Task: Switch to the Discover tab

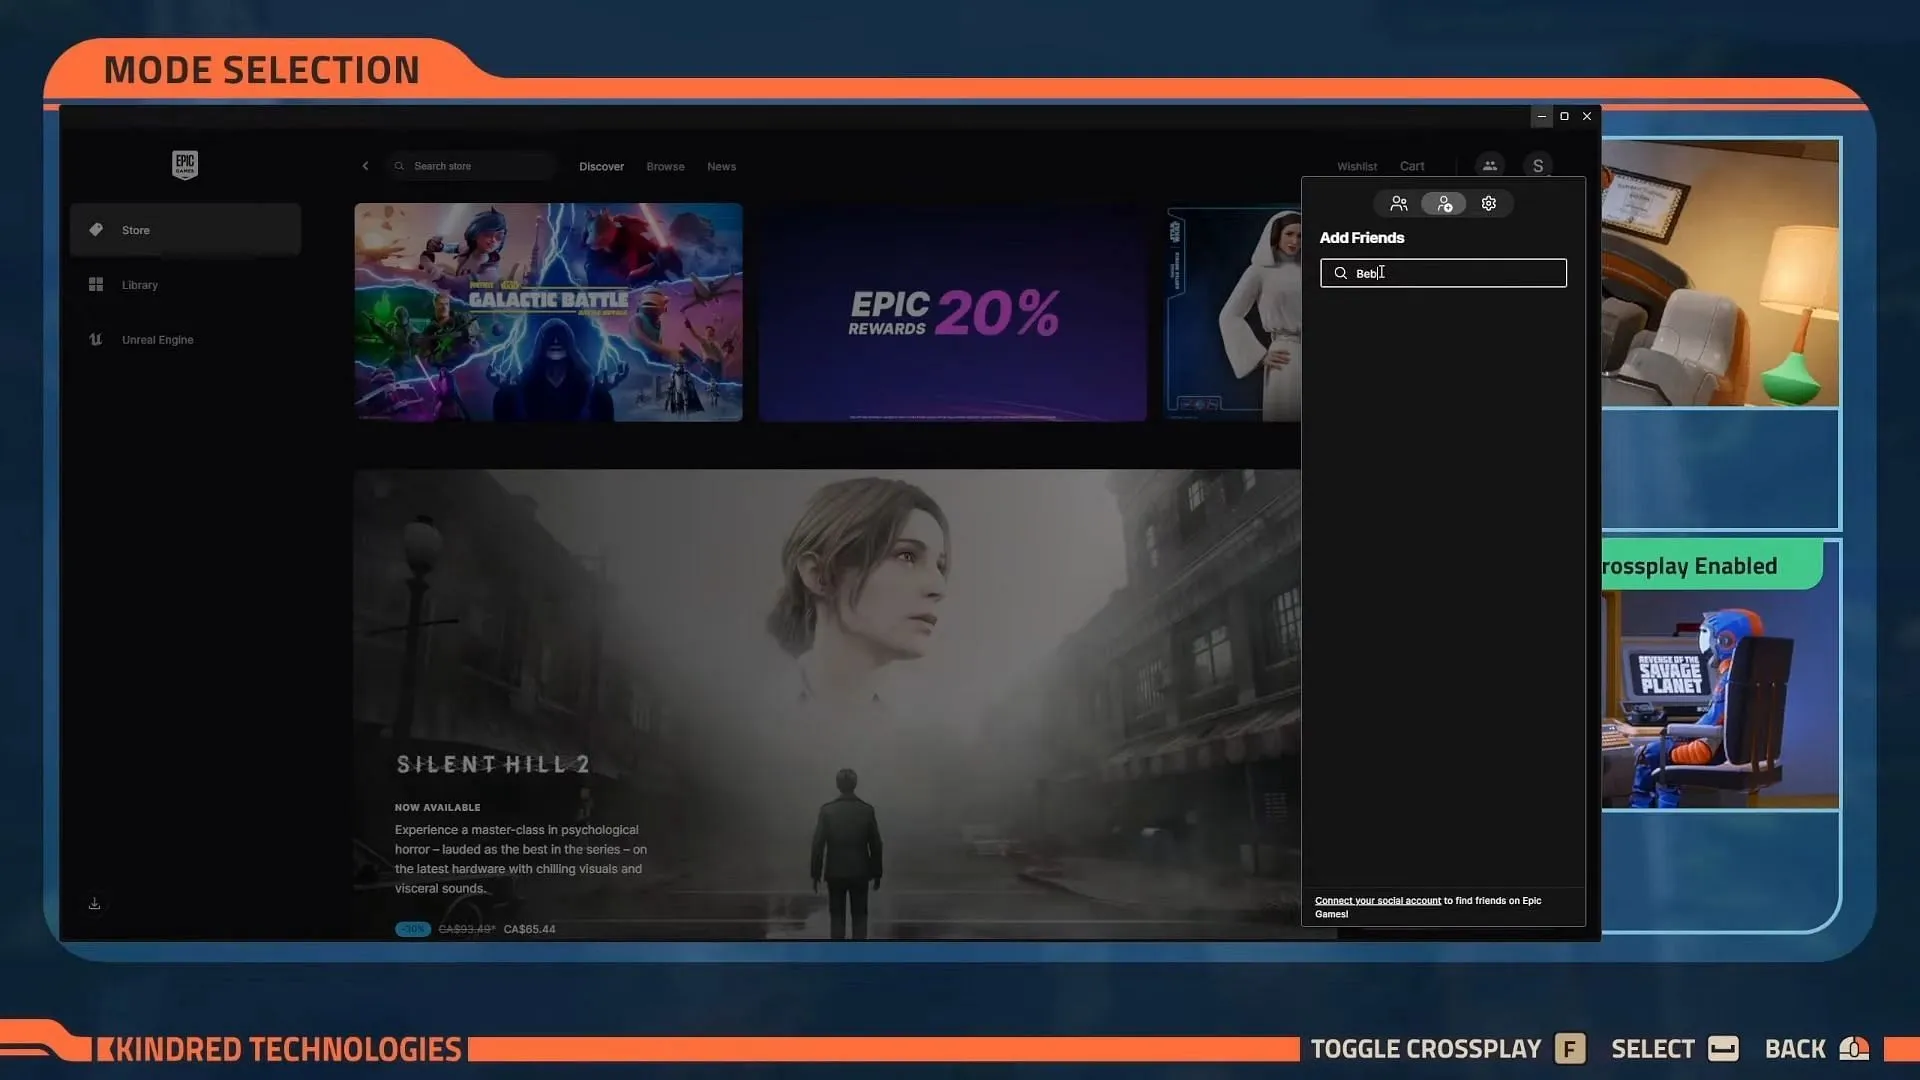Action: 601,167
